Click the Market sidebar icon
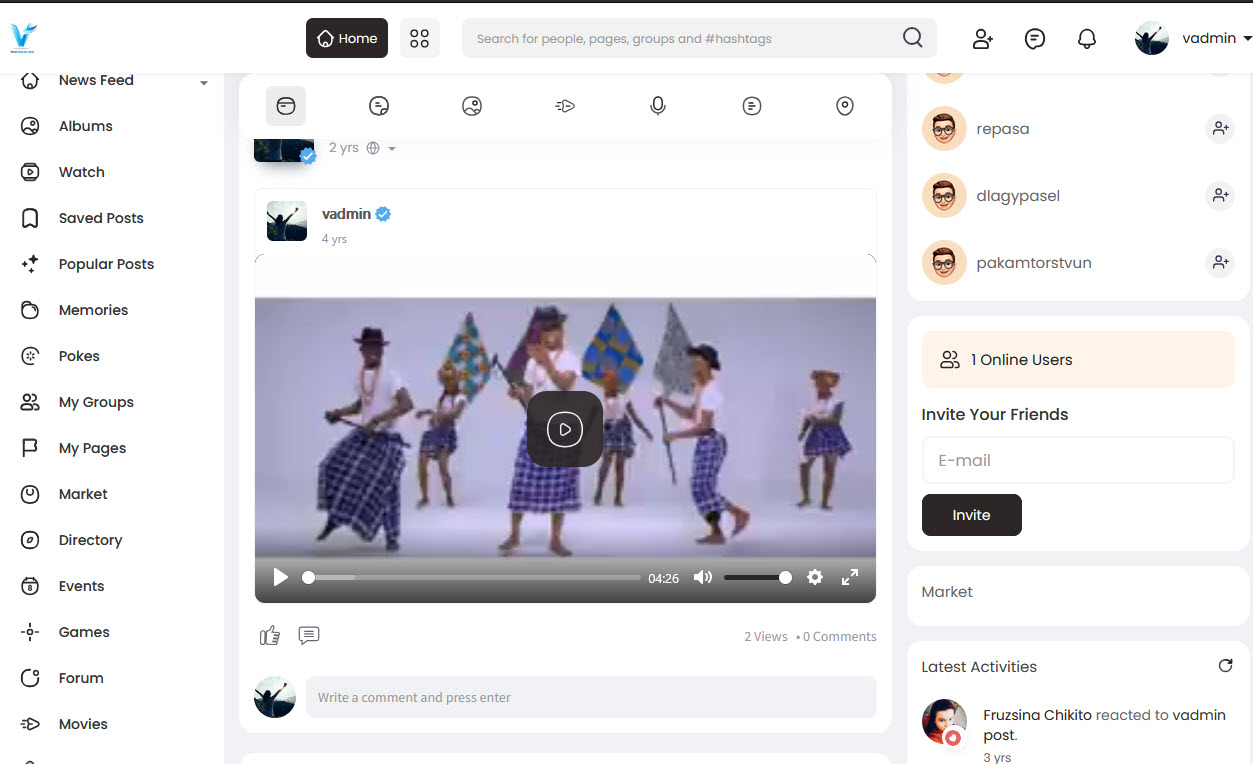This screenshot has width=1253, height=764. pyautogui.click(x=30, y=494)
